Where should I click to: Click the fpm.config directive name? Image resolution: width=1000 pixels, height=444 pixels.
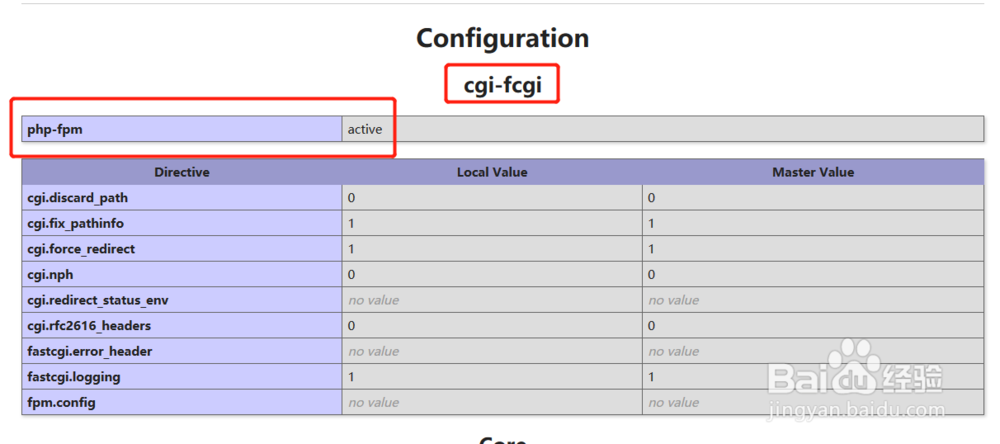(61, 403)
